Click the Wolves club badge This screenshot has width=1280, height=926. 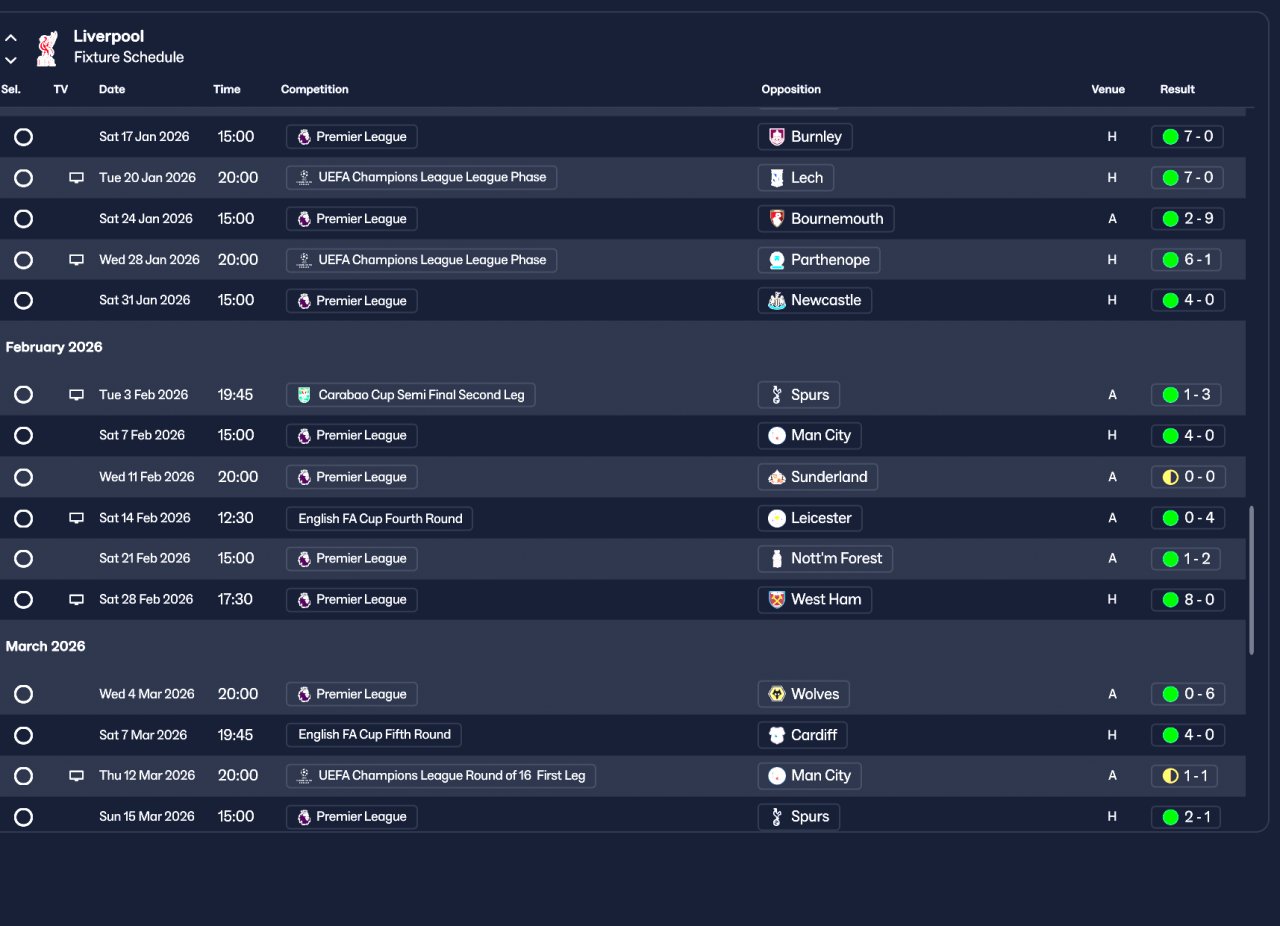coord(777,694)
